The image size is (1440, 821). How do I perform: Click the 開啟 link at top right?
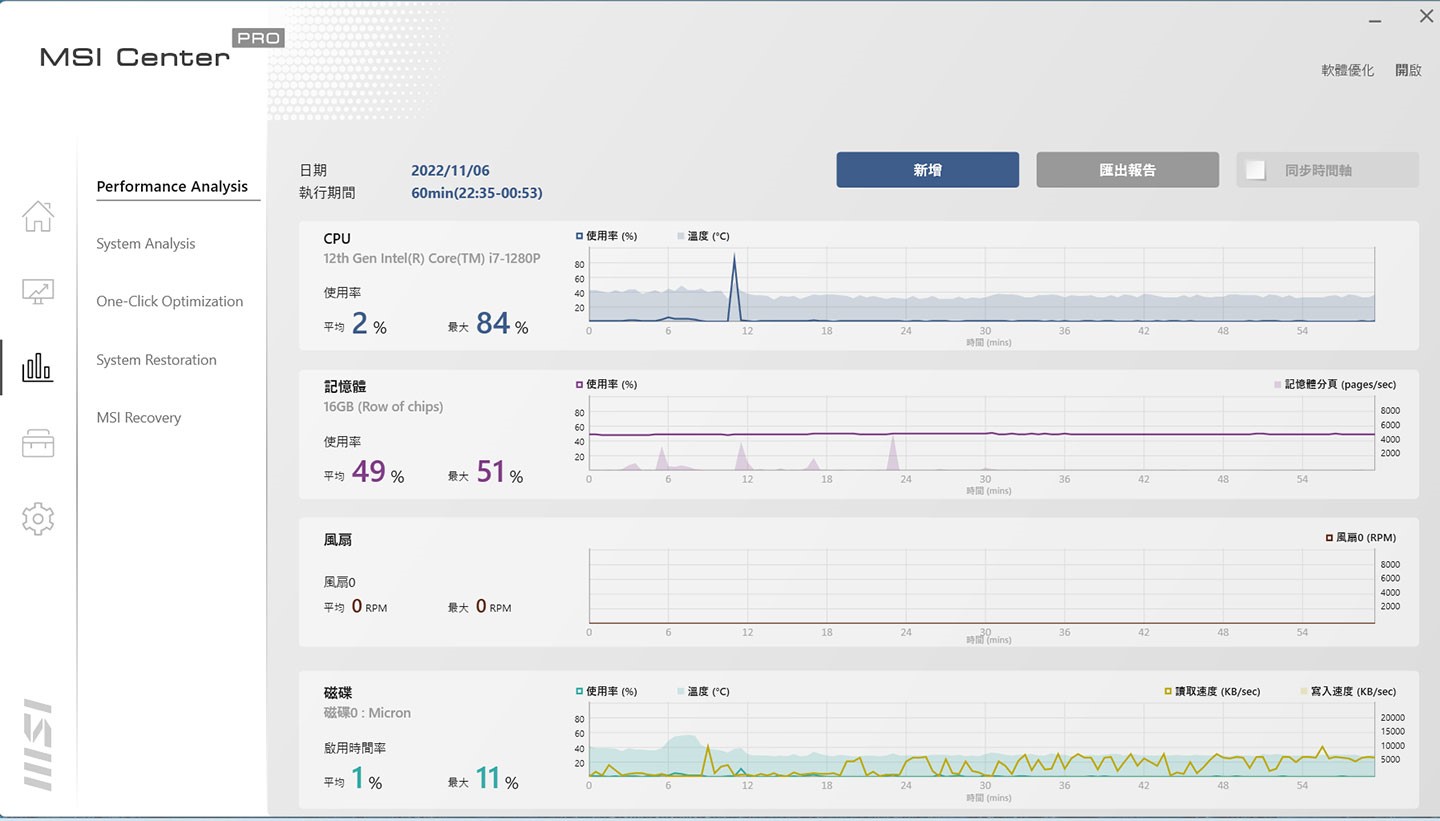(1409, 70)
